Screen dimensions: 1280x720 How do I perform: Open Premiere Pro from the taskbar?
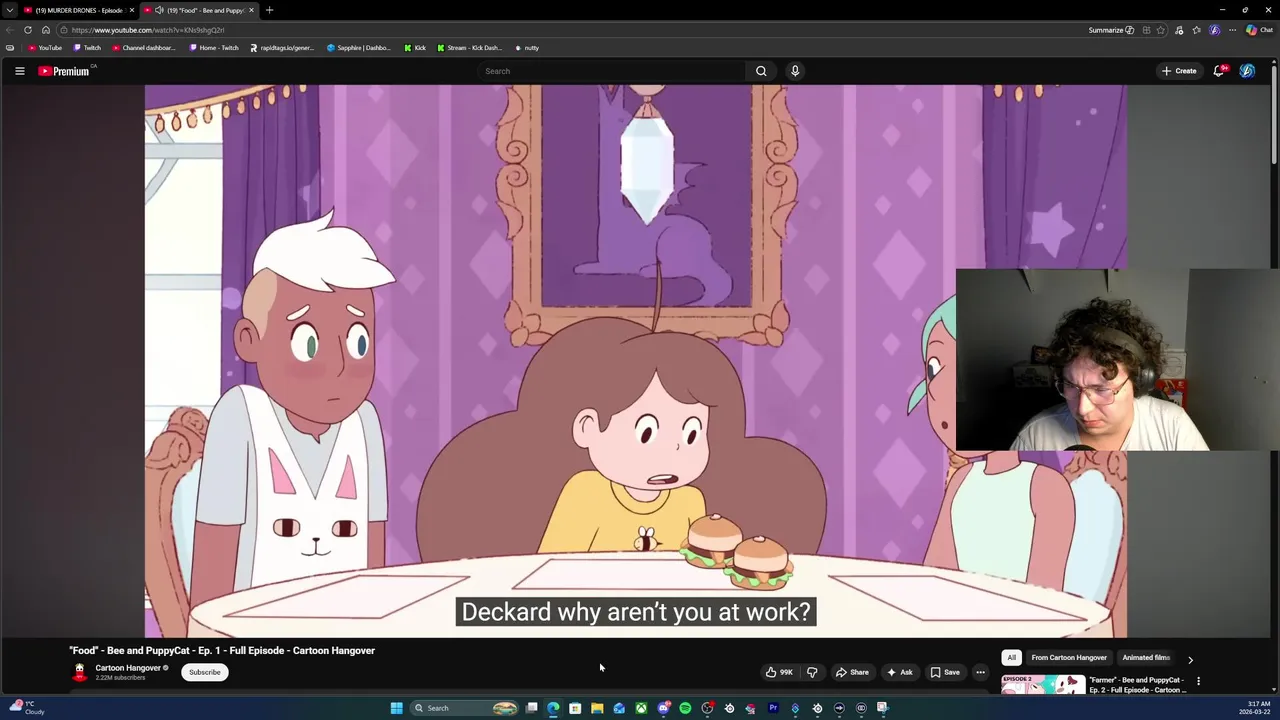pos(773,708)
